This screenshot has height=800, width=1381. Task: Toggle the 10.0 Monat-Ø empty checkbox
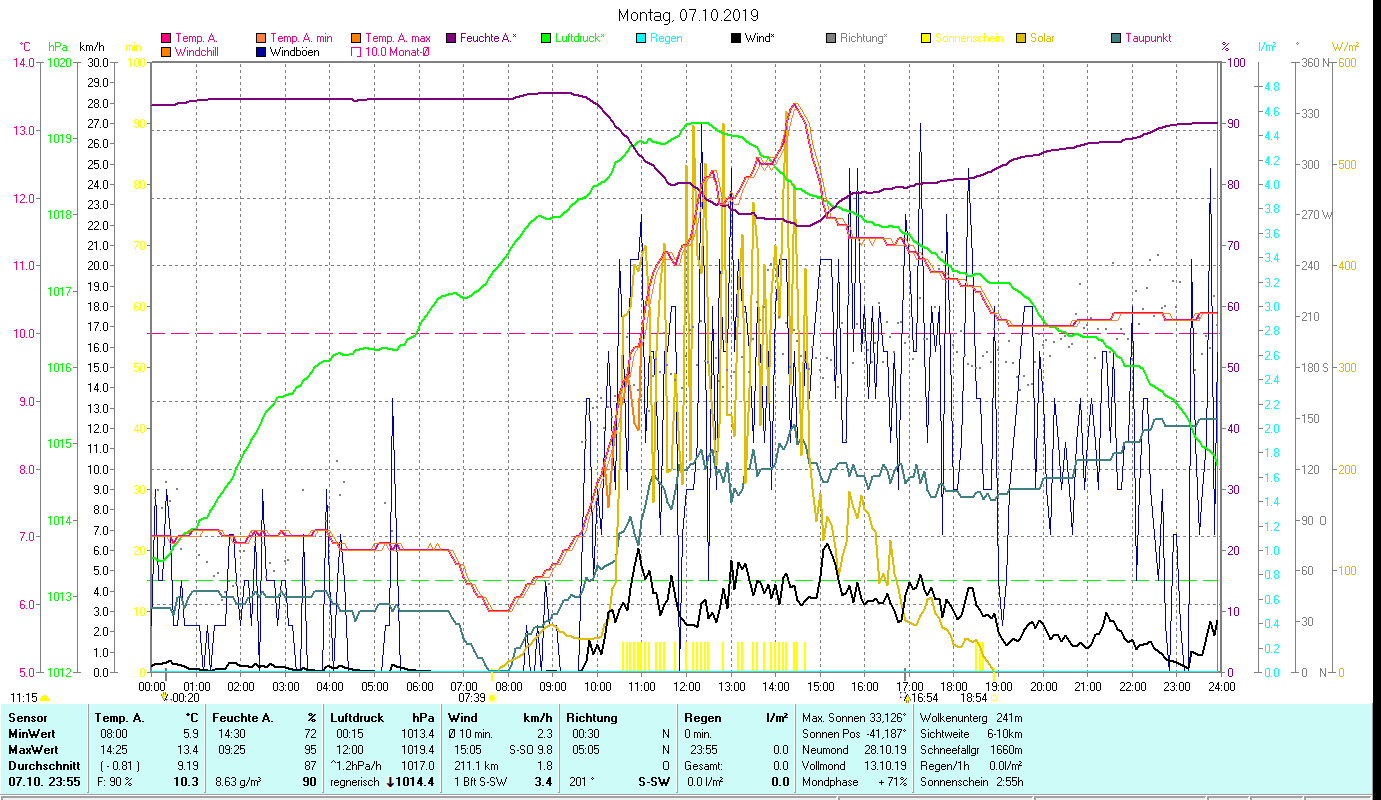[356, 52]
